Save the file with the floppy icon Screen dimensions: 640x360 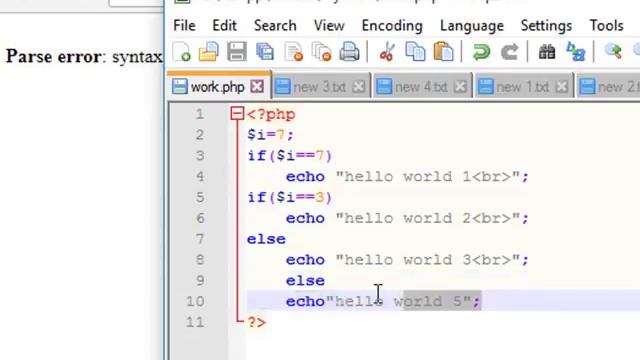point(237,52)
